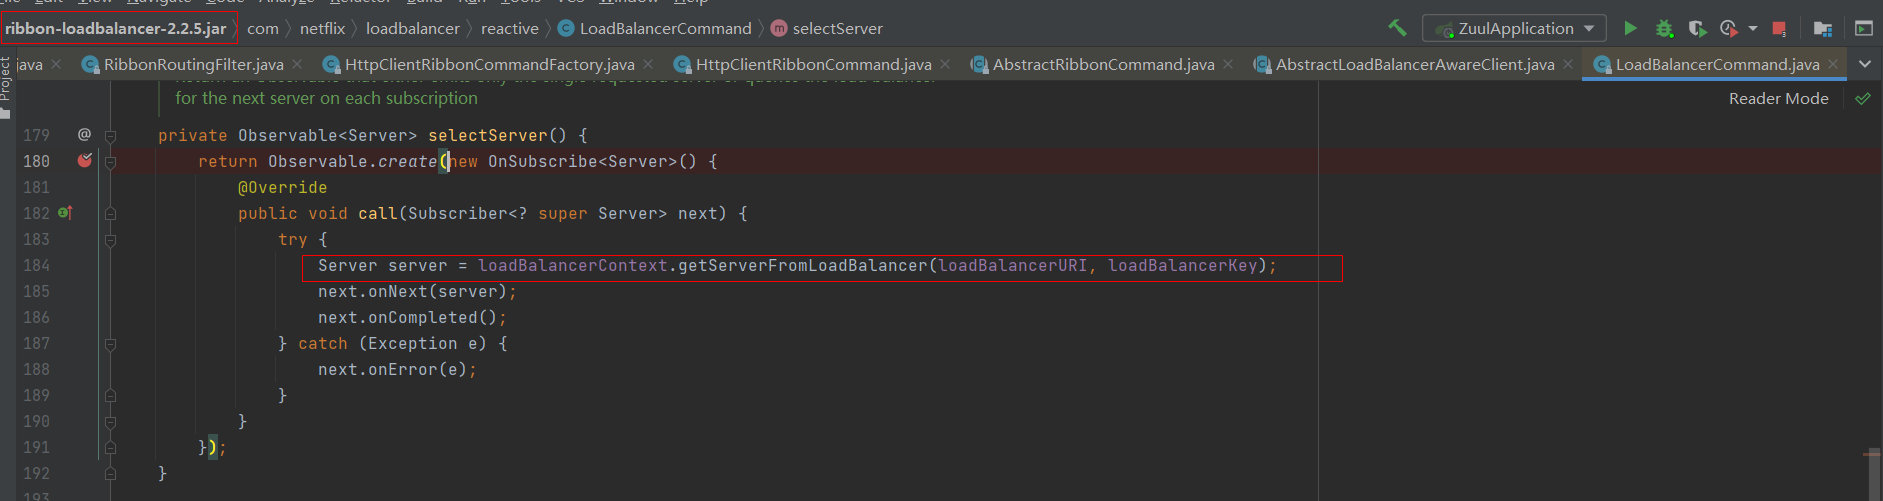
Task: Collapse the fold marker at line 180
Action: (111, 162)
